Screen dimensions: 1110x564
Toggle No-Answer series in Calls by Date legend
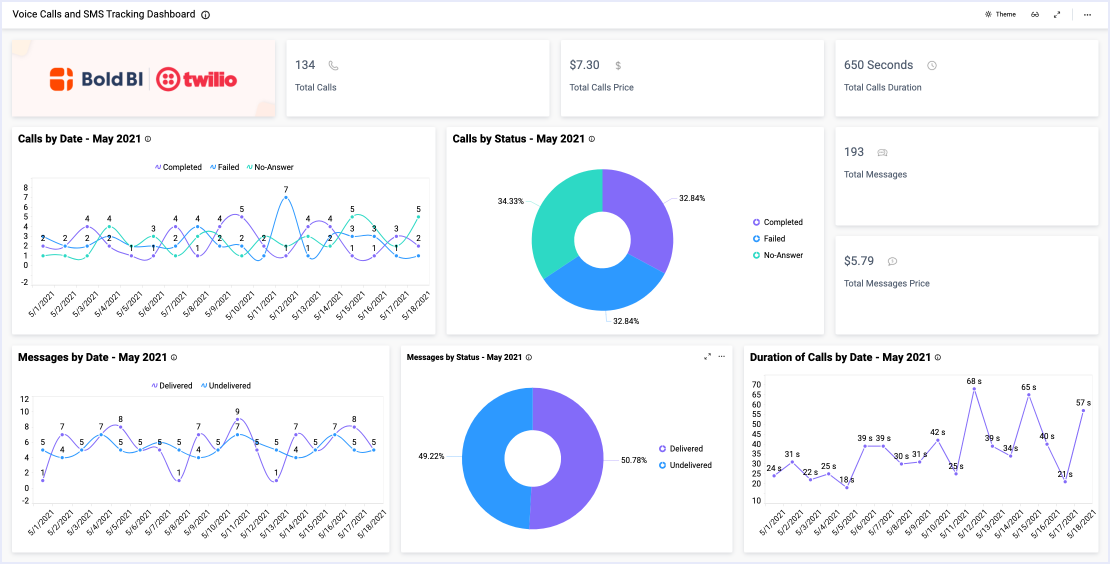pyautogui.click(x=270, y=167)
